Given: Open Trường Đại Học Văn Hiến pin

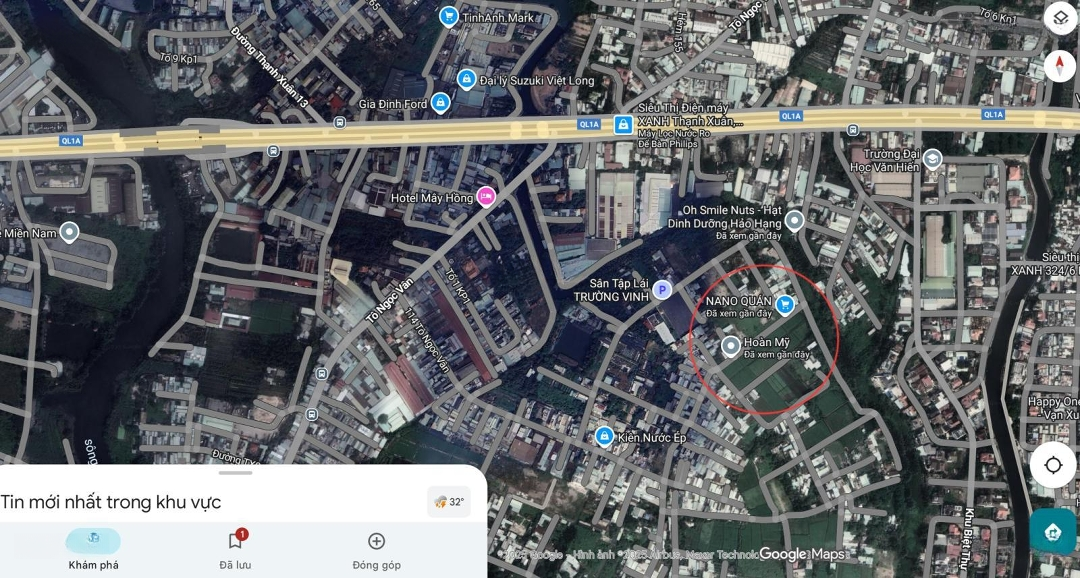Looking at the screenshot, I should pos(933,160).
